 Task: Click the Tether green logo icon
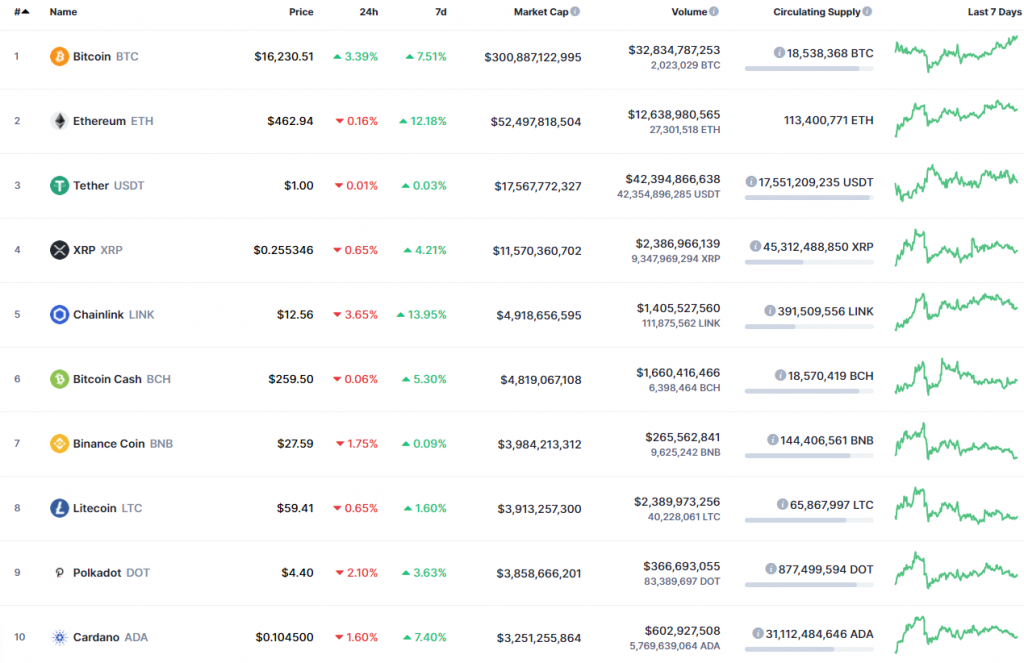pyautogui.click(x=59, y=186)
